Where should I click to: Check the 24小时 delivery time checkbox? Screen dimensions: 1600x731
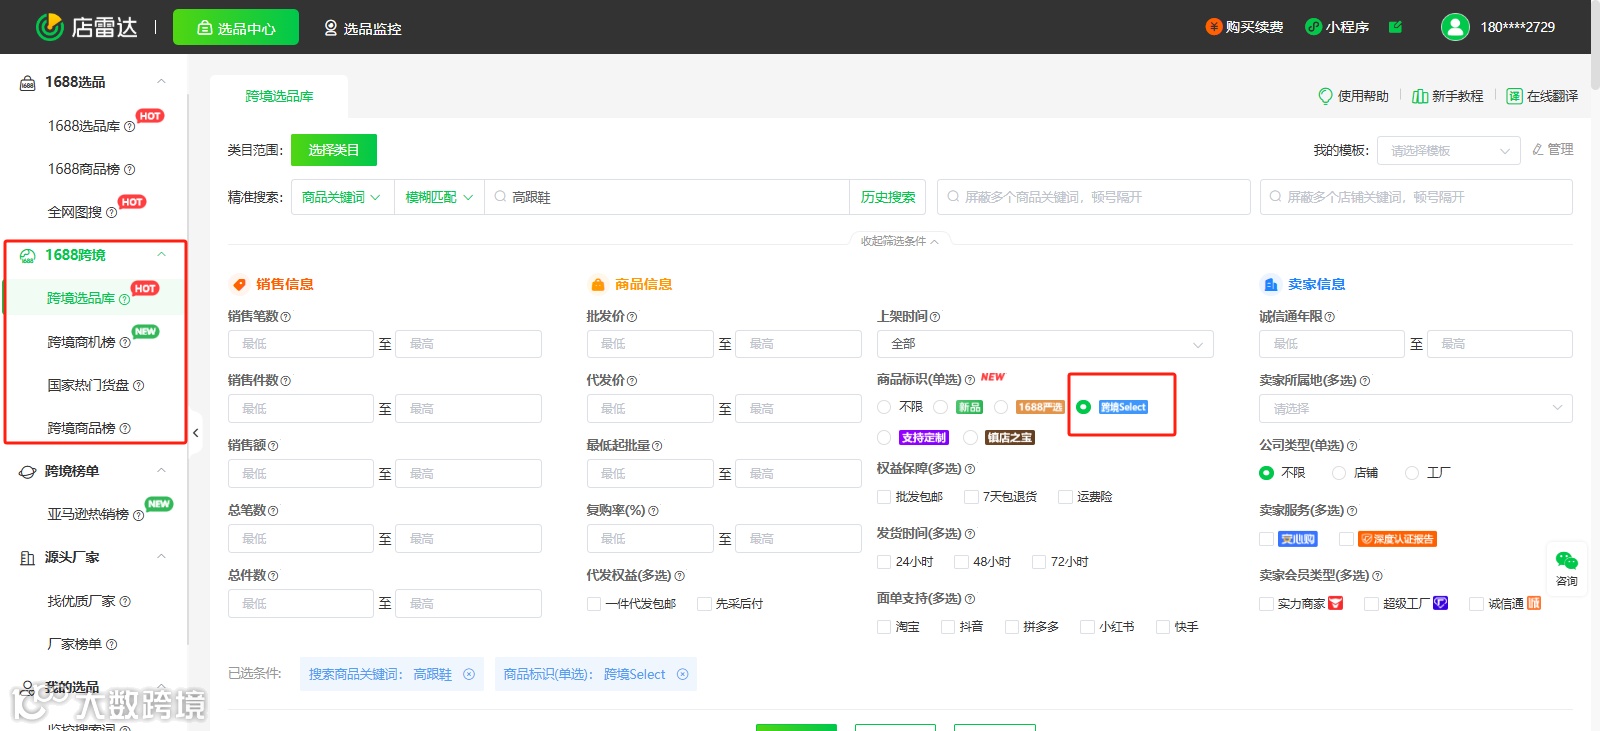(884, 562)
